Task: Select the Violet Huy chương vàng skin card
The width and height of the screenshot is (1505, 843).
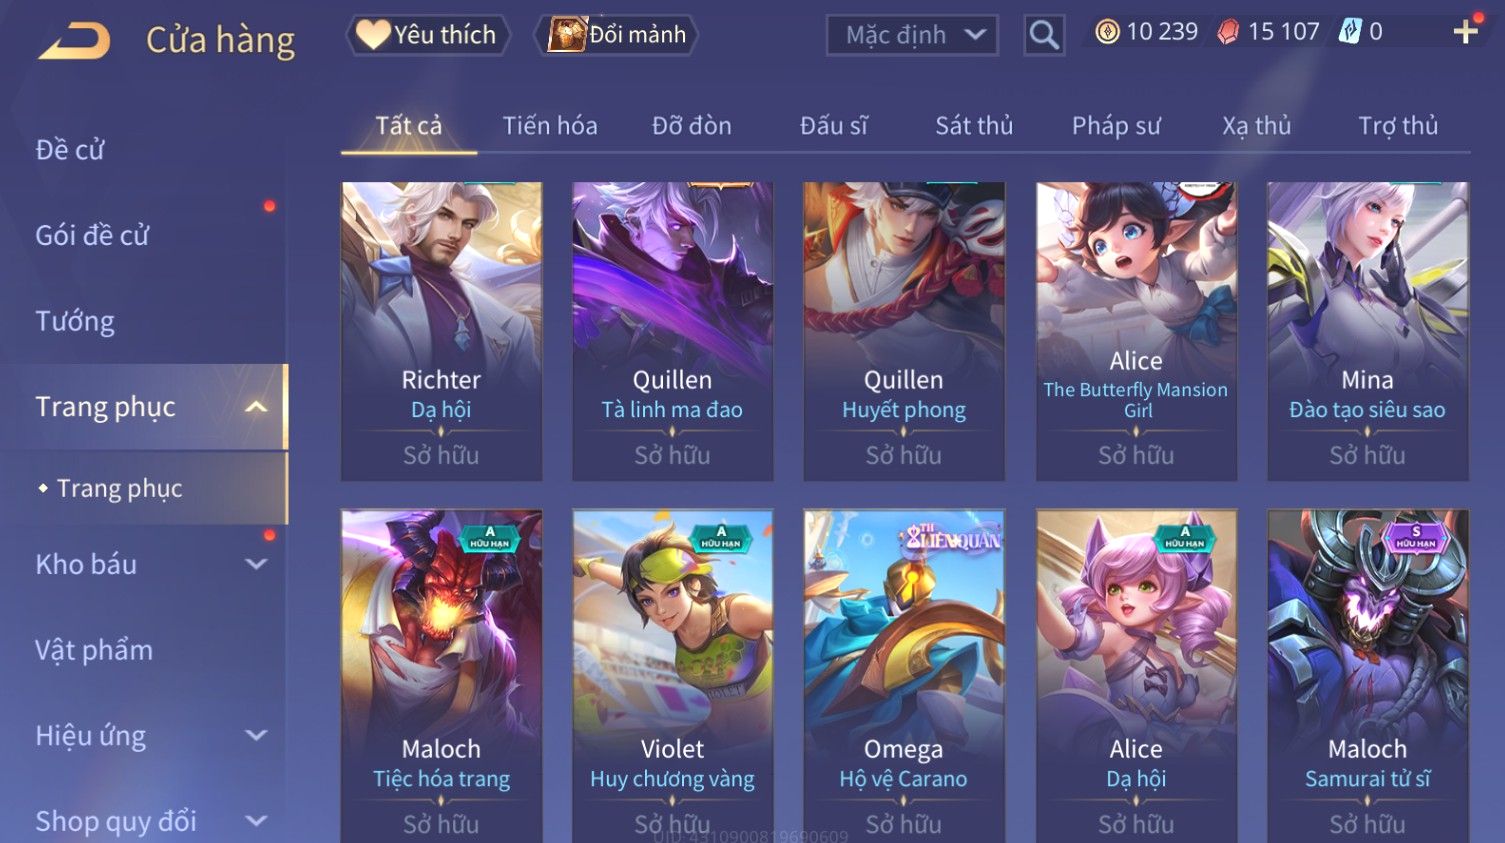Action: pos(673,676)
